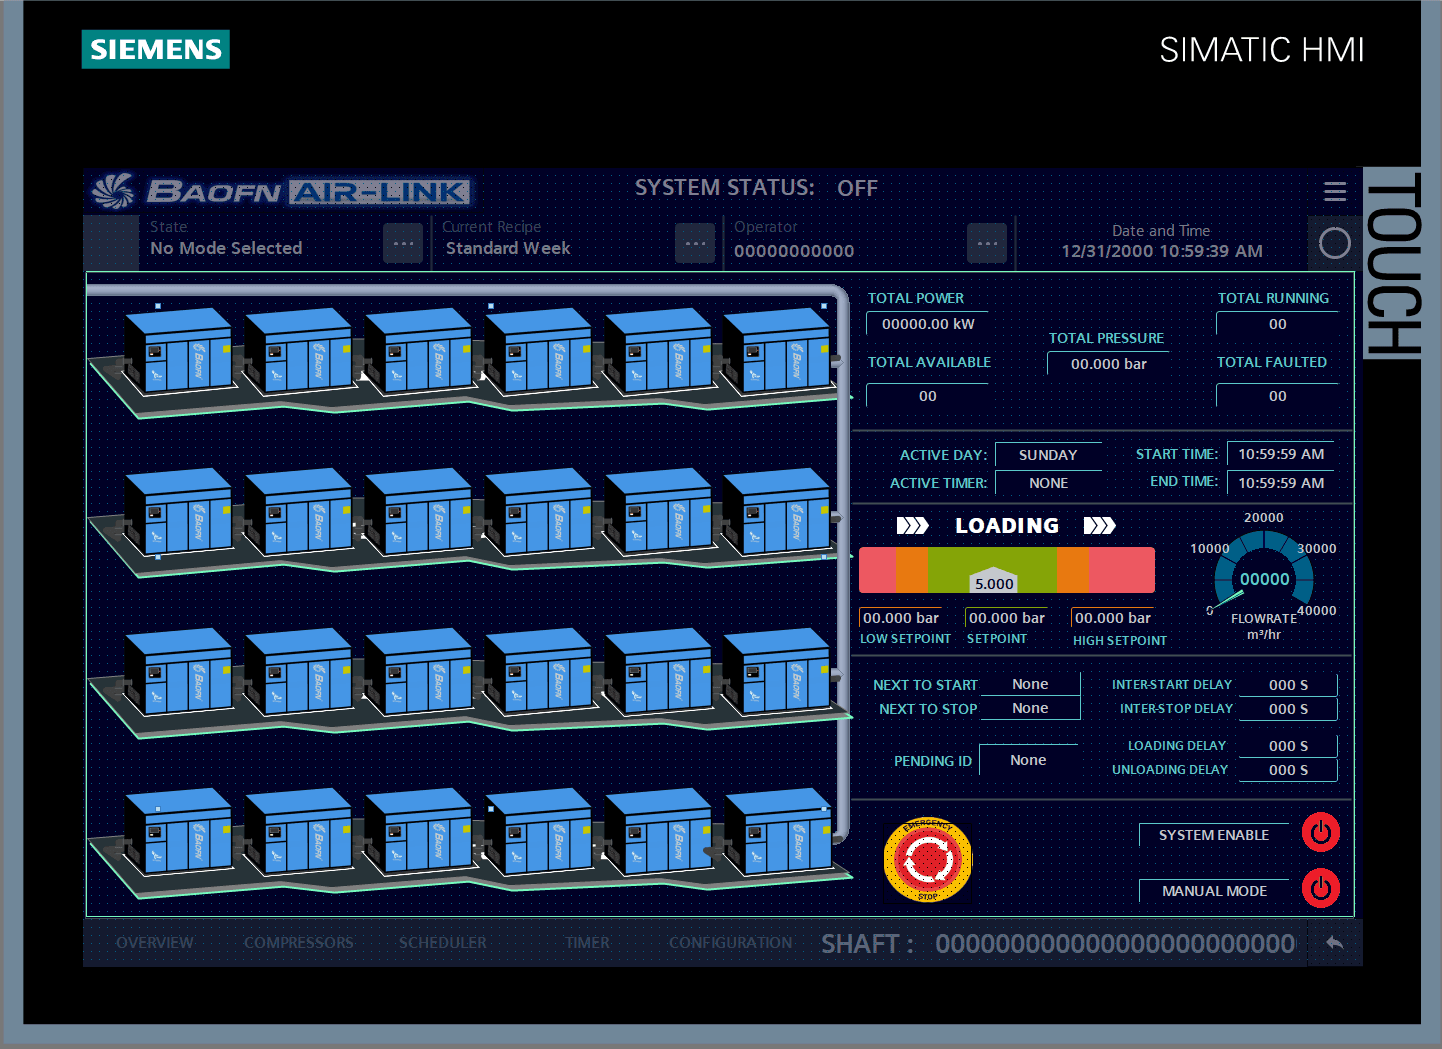Click the Total Power value 00000.00 kW
This screenshot has height=1049, width=1442.
[928, 324]
